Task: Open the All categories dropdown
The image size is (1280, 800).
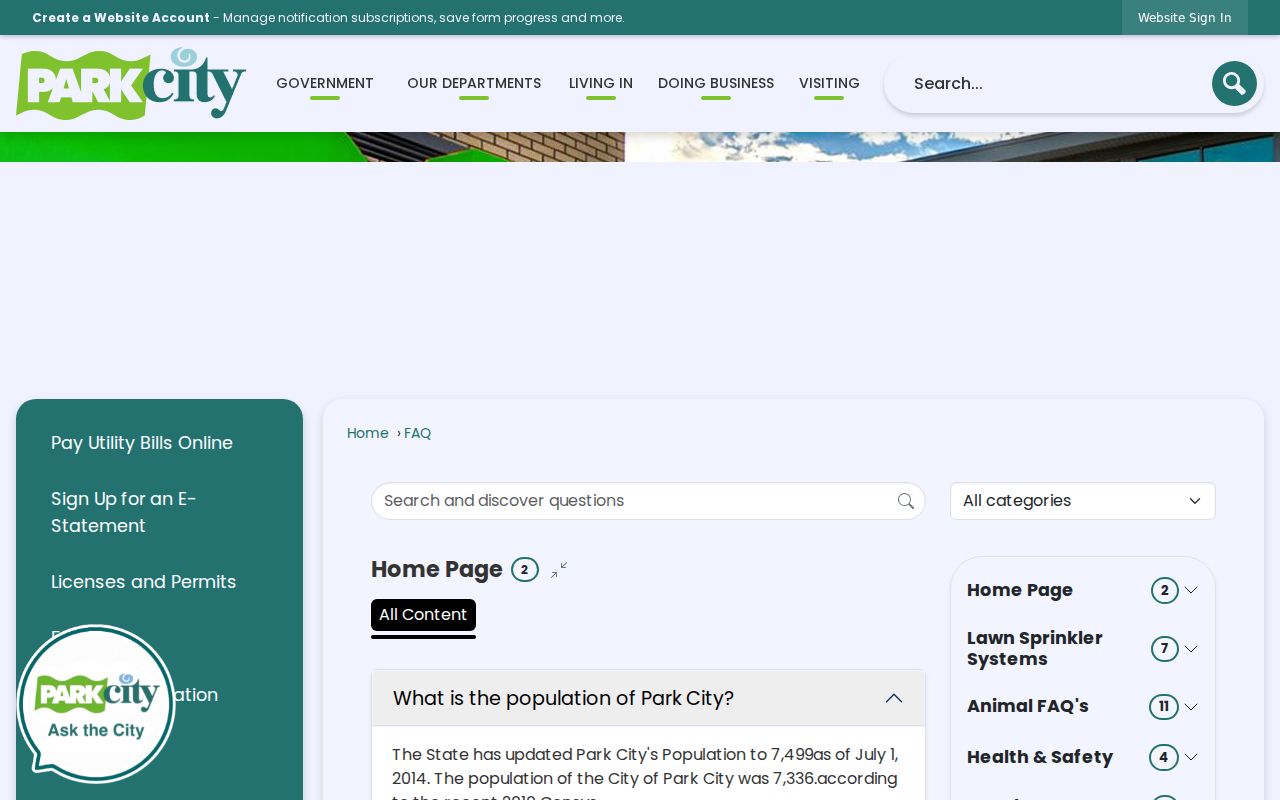Action: click(1082, 501)
